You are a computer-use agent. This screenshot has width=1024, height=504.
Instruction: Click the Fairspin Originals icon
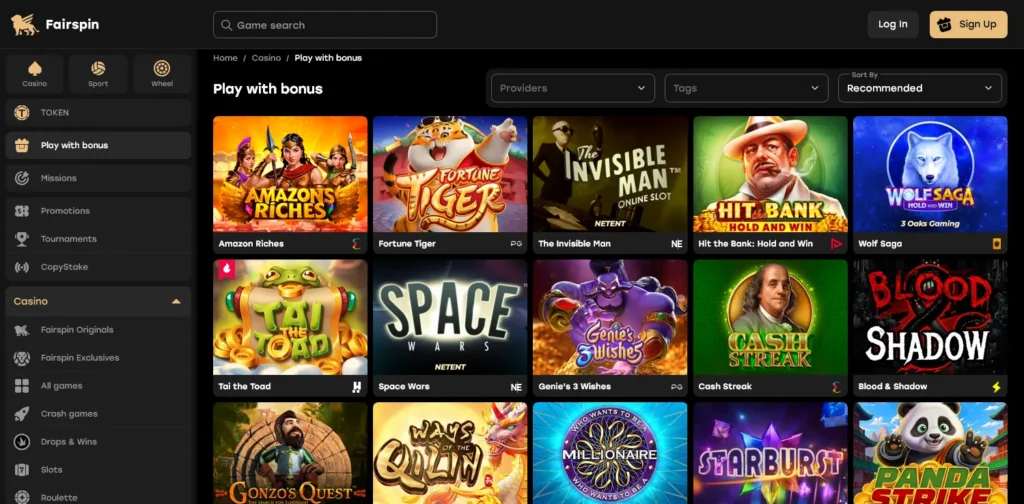coord(22,330)
